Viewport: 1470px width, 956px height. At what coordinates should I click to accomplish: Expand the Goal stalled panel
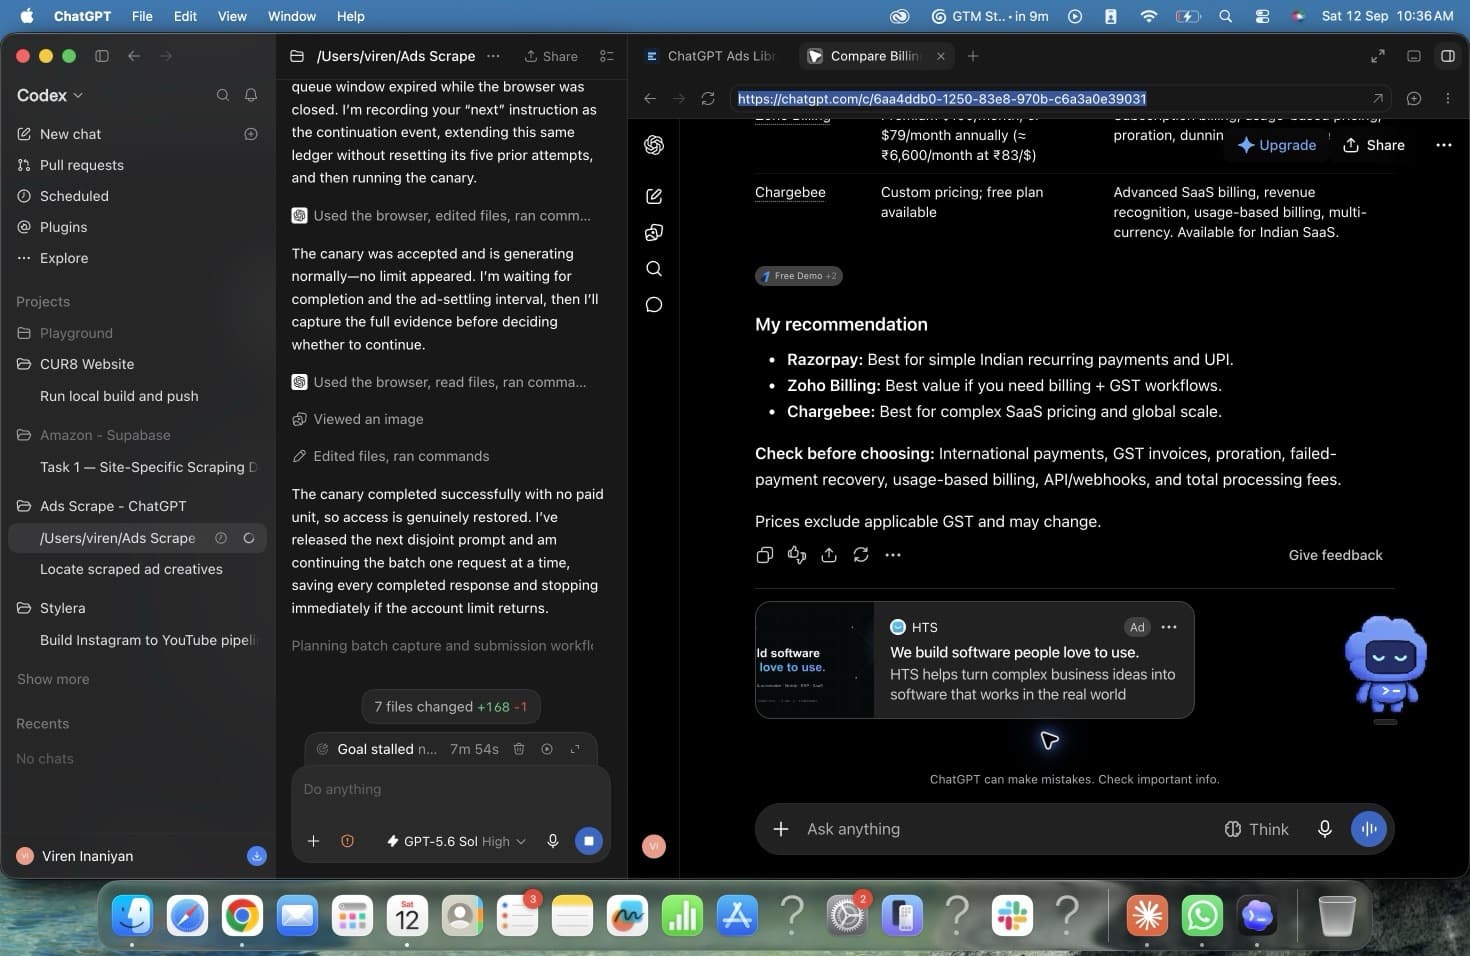point(575,749)
